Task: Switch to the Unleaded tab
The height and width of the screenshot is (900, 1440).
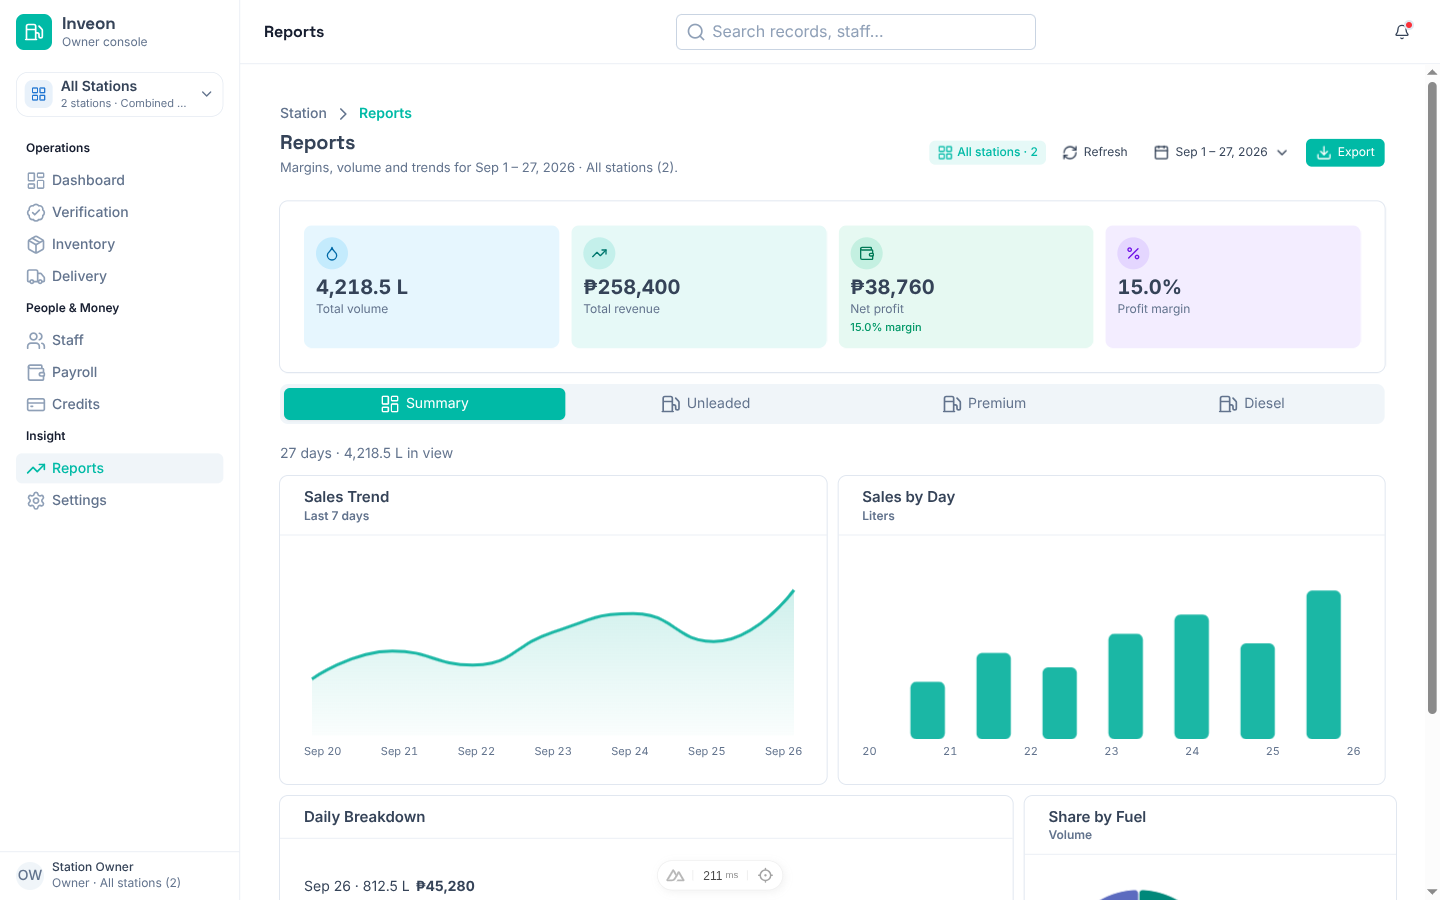Action: (706, 404)
